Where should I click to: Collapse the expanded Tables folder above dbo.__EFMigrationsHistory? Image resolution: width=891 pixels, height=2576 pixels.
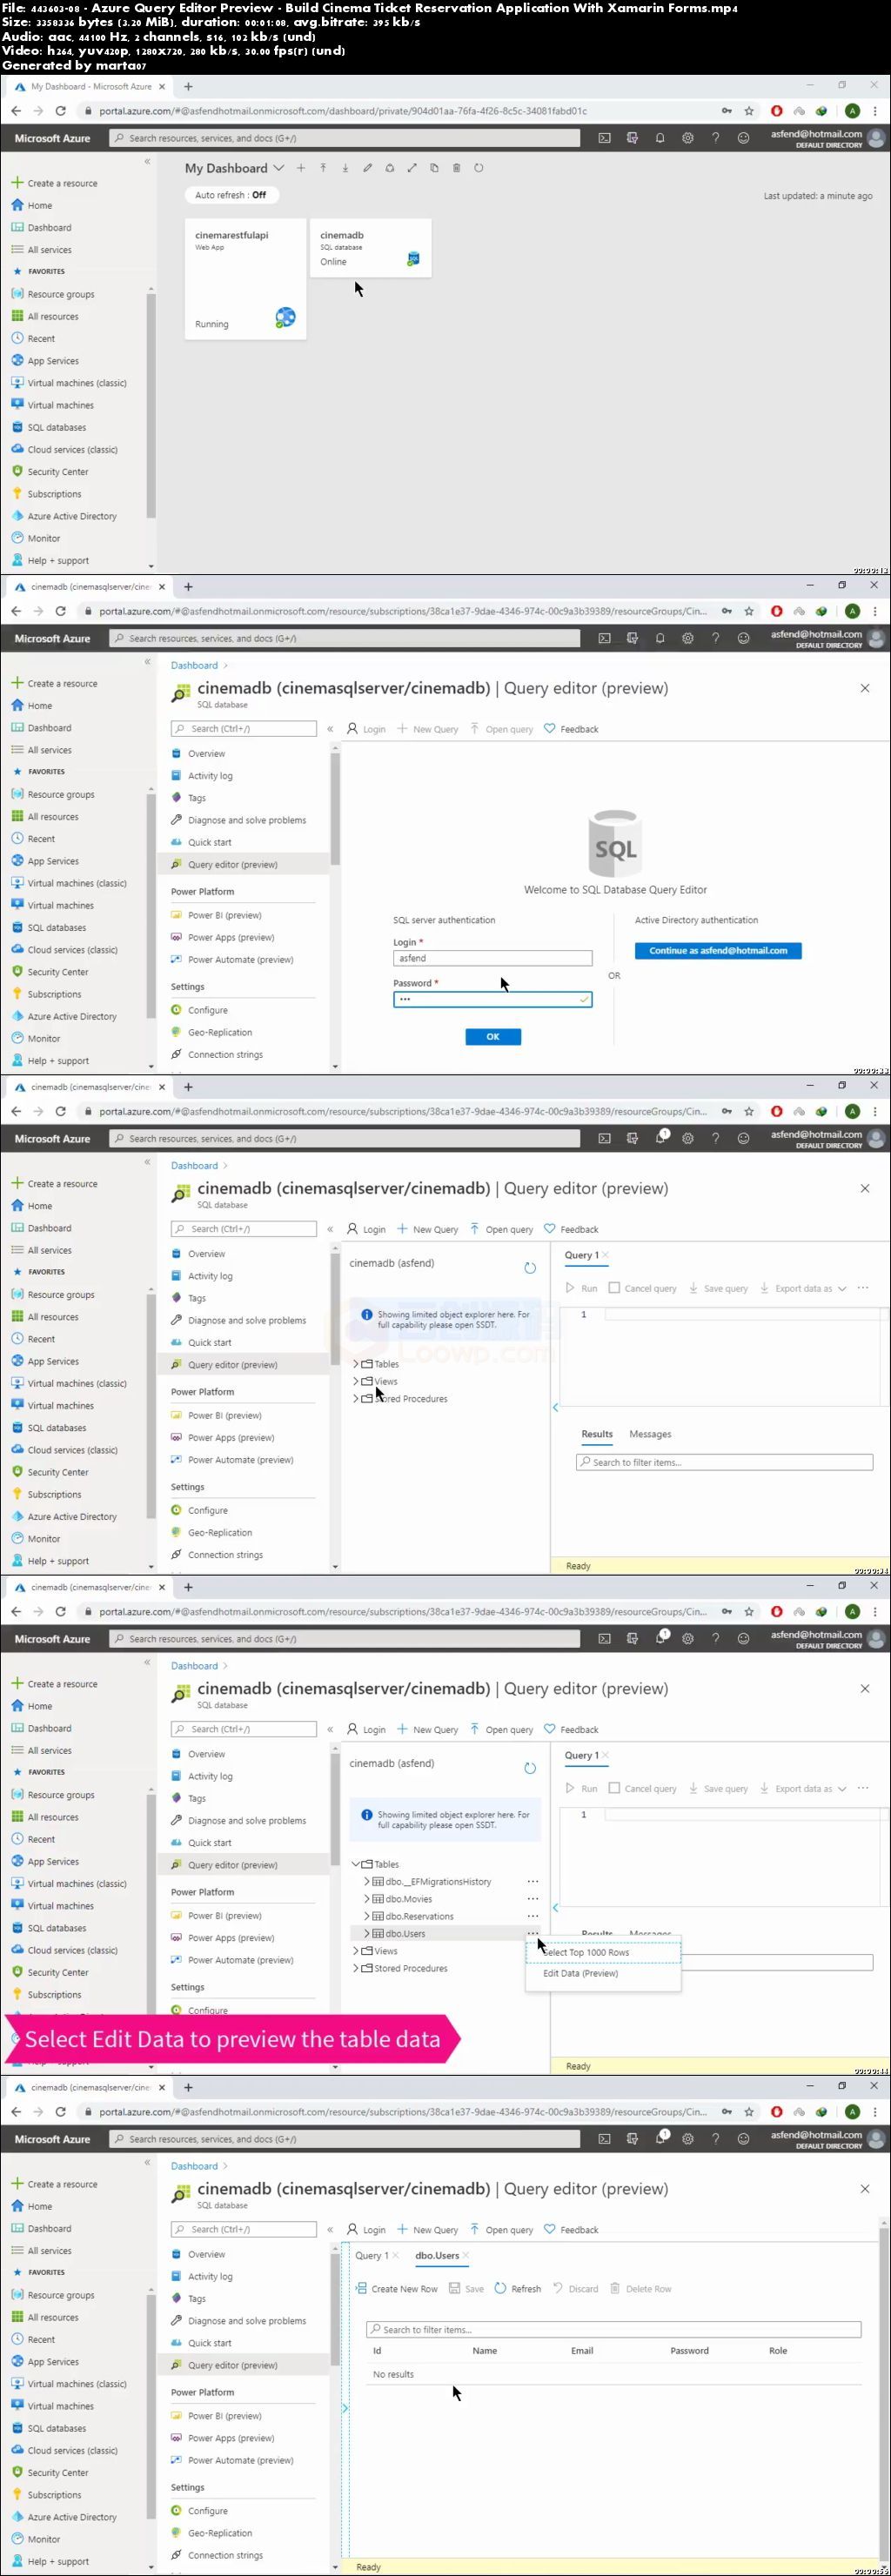point(355,1864)
